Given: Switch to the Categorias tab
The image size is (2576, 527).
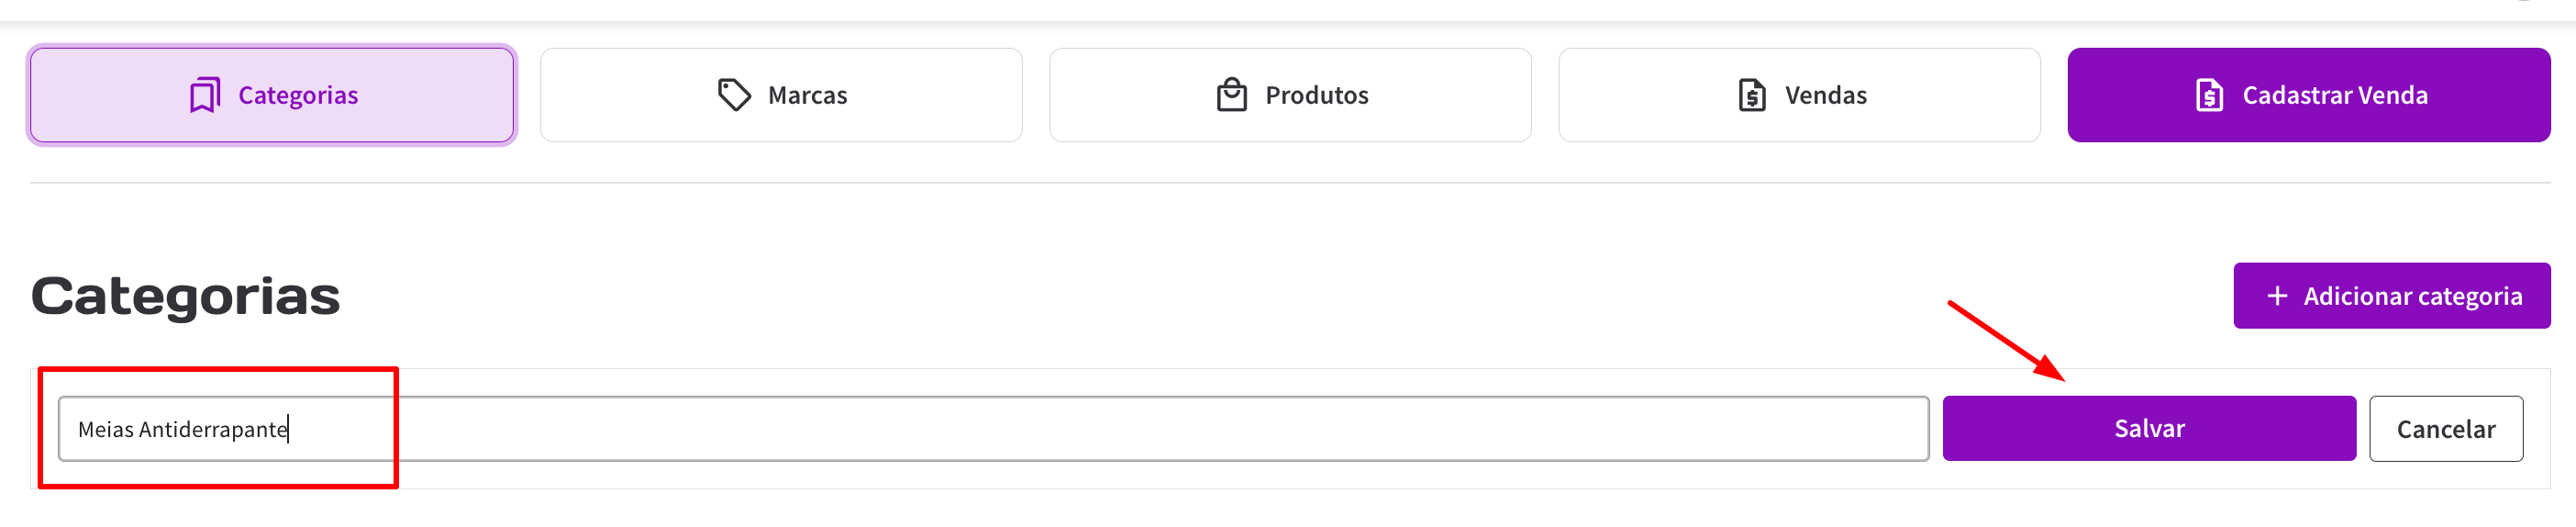Looking at the screenshot, I should click(272, 95).
